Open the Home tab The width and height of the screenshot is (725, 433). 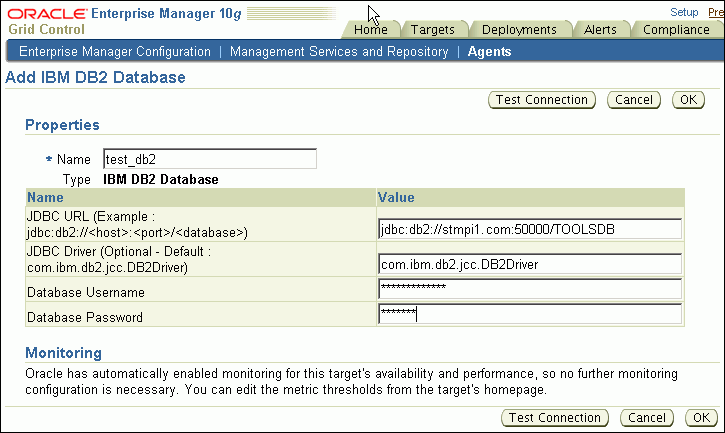[x=371, y=30]
